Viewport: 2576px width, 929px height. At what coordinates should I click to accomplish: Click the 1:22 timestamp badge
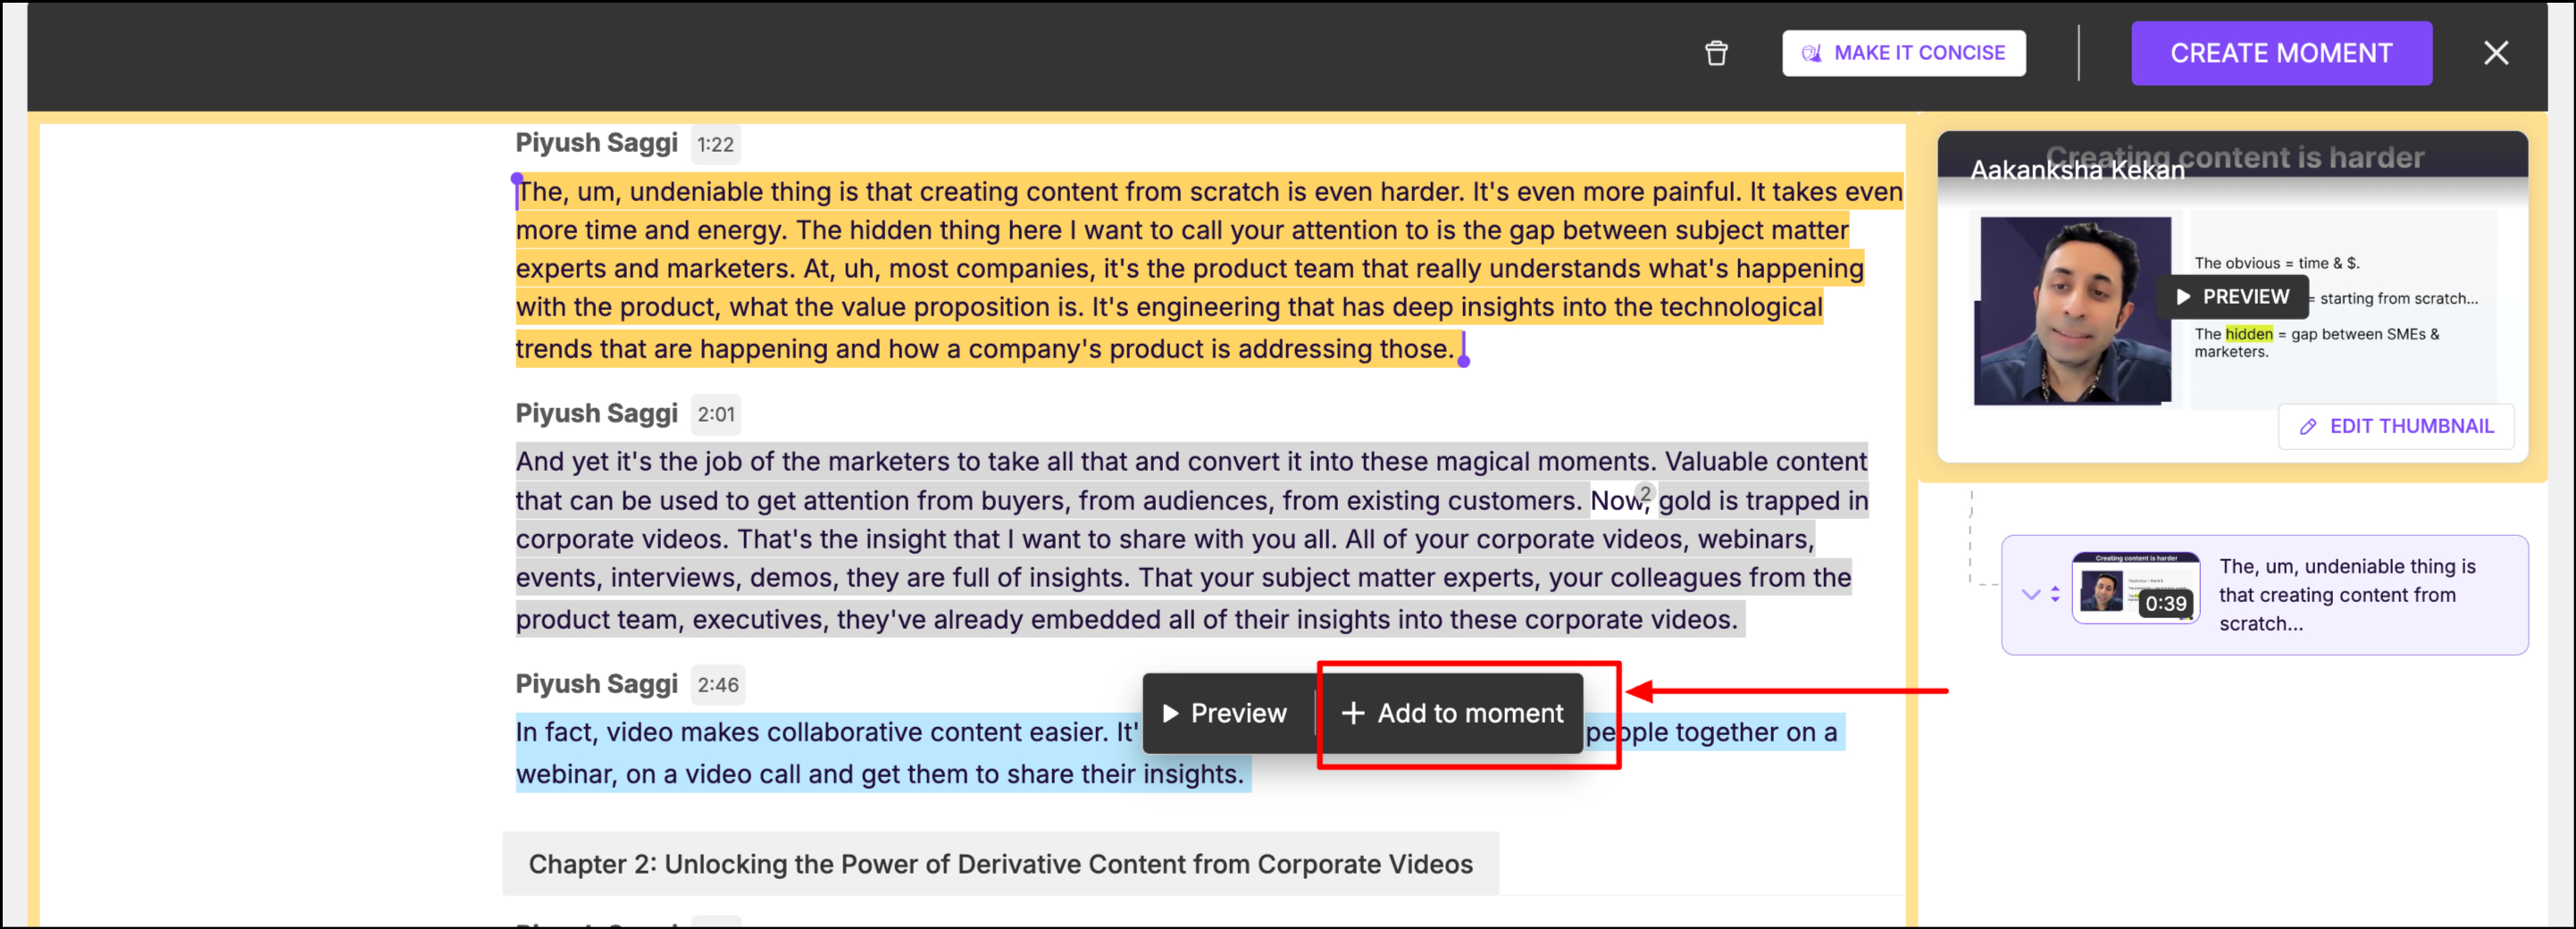tap(715, 145)
